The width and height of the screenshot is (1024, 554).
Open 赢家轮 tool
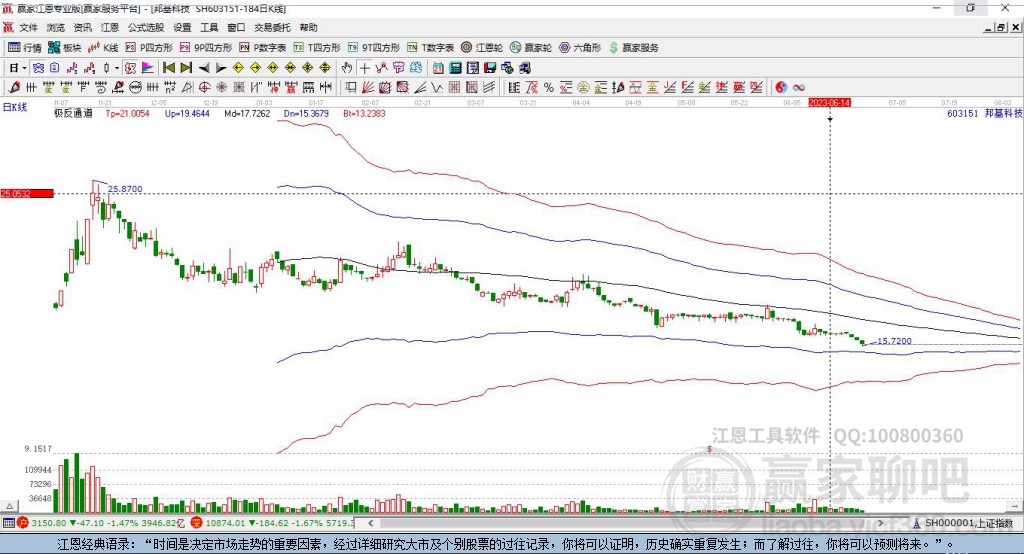click(531, 48)
